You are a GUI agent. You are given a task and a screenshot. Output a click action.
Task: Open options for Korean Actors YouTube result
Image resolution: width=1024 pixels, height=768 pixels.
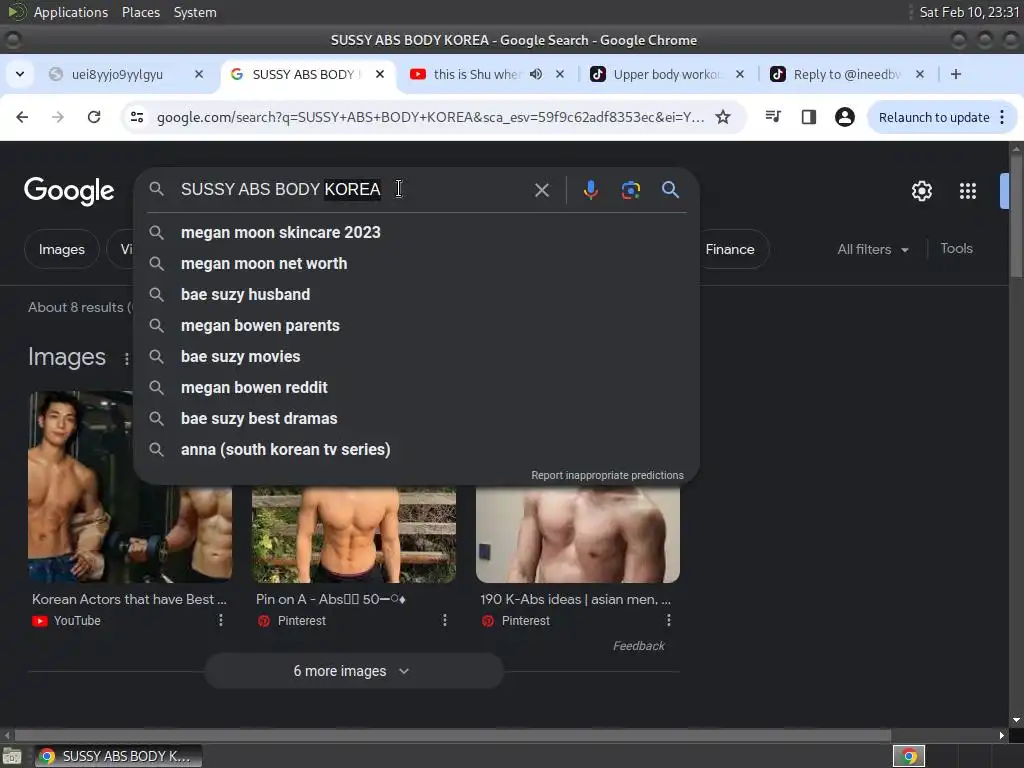coord(221,620)
